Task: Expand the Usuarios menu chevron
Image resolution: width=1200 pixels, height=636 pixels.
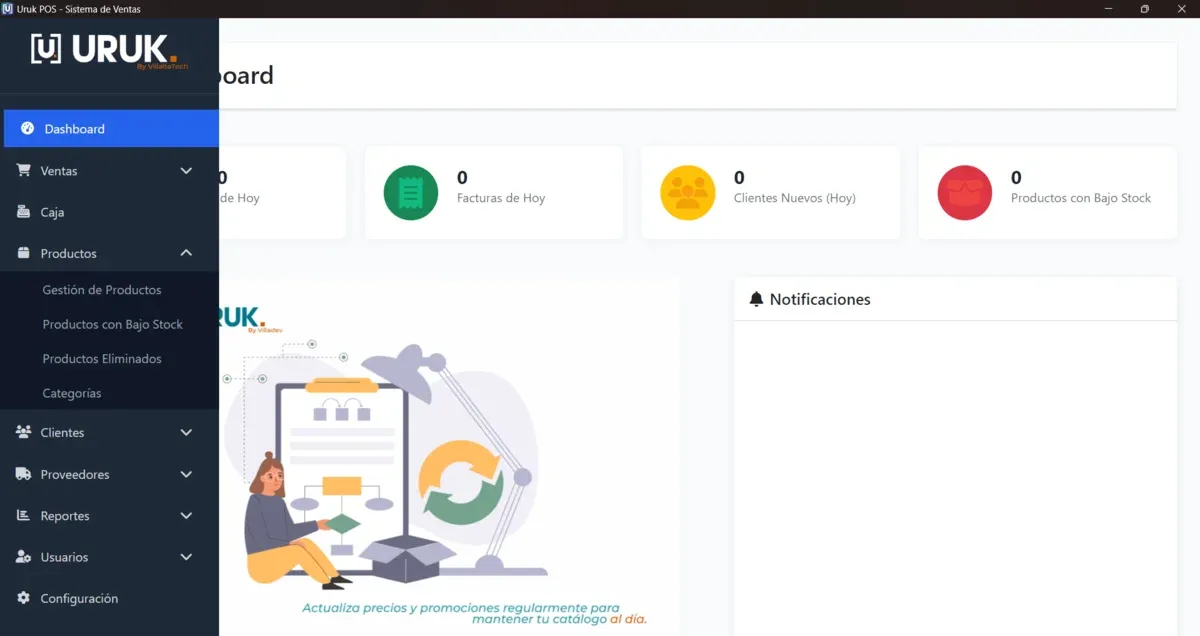Action: (186, 557)
